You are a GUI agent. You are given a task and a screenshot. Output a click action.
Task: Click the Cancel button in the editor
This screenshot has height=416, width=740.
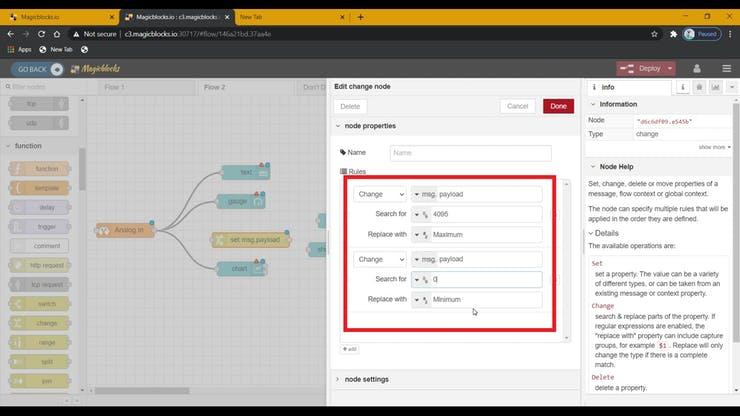[x=517, y=106]
